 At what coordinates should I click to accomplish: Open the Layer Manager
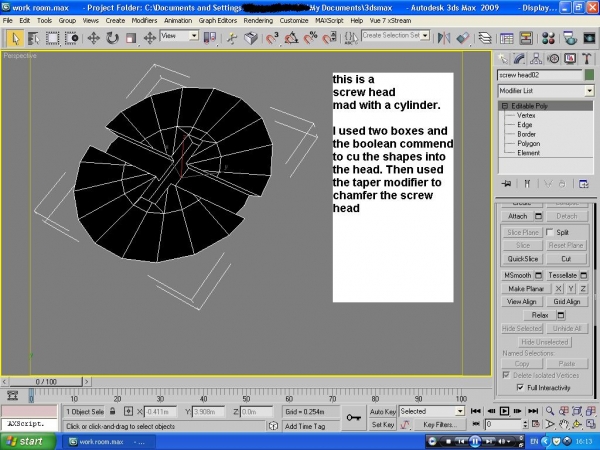(x=485, y=38)
